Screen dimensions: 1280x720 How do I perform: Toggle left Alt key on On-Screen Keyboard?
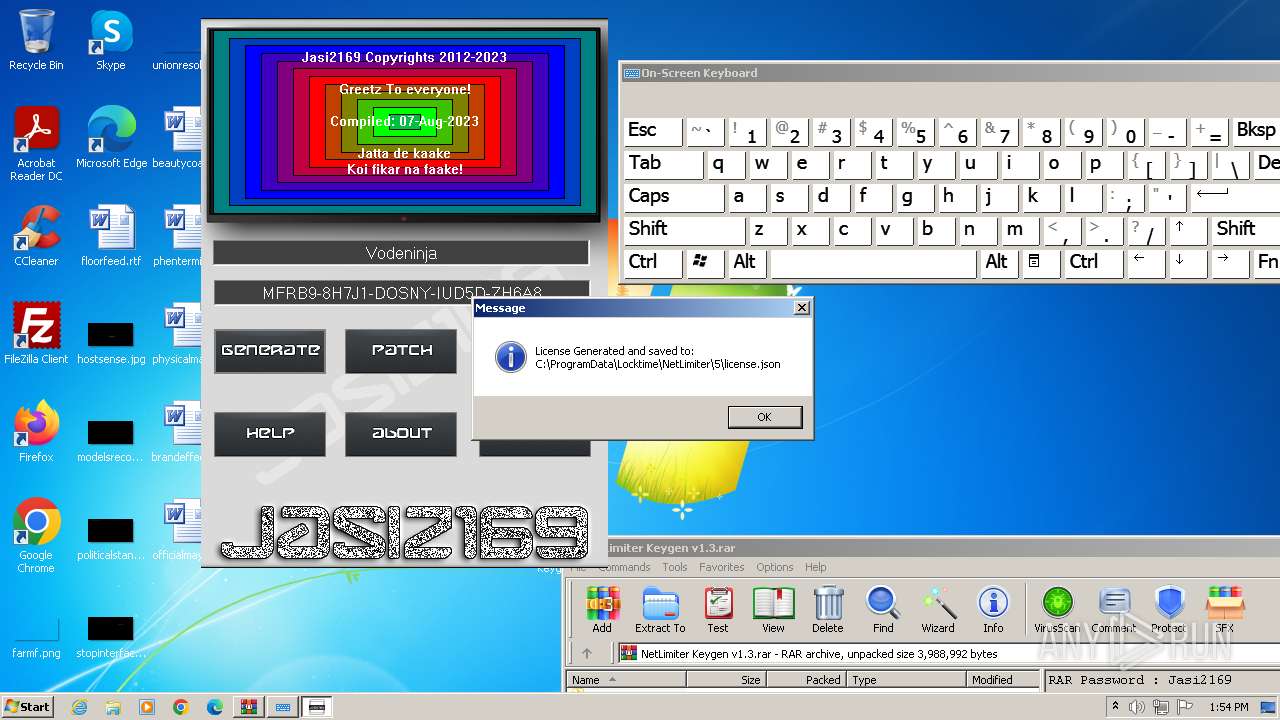tap(747, 262)
